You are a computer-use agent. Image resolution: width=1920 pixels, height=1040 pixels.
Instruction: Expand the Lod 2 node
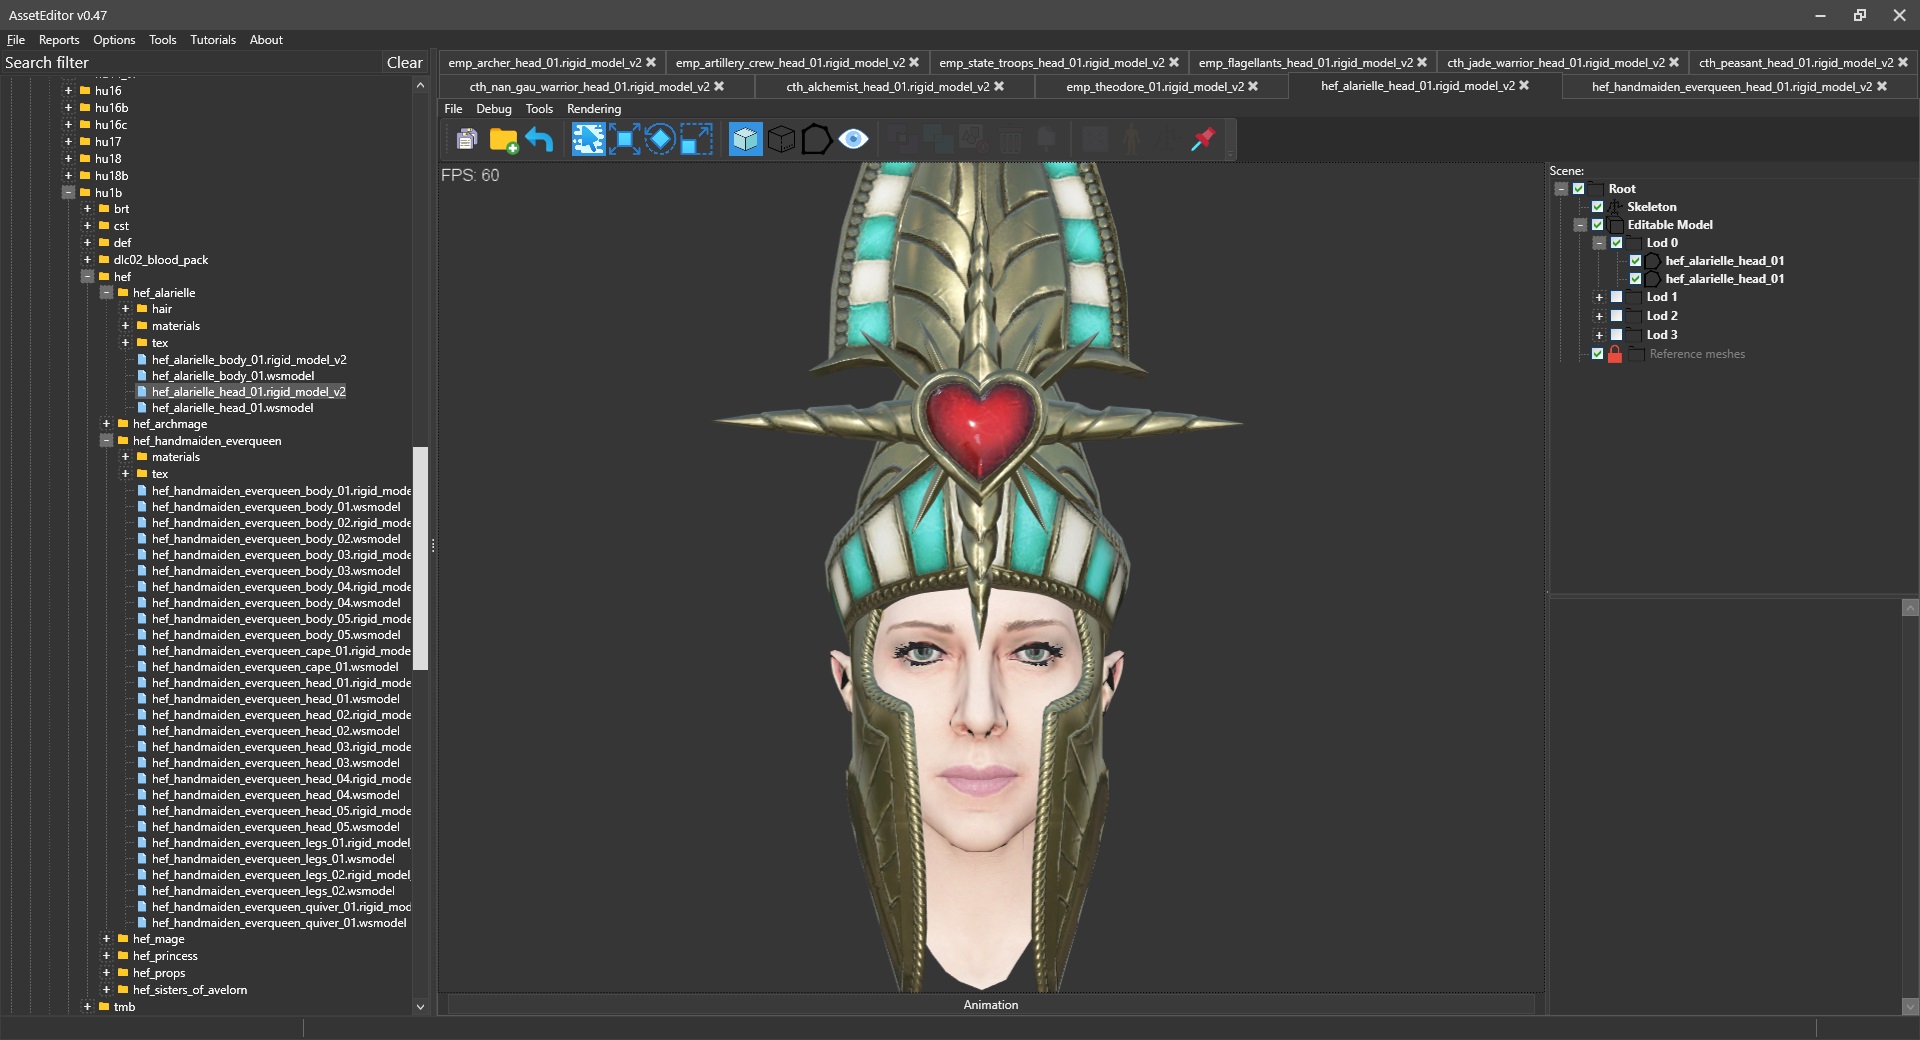point(1599,316)
